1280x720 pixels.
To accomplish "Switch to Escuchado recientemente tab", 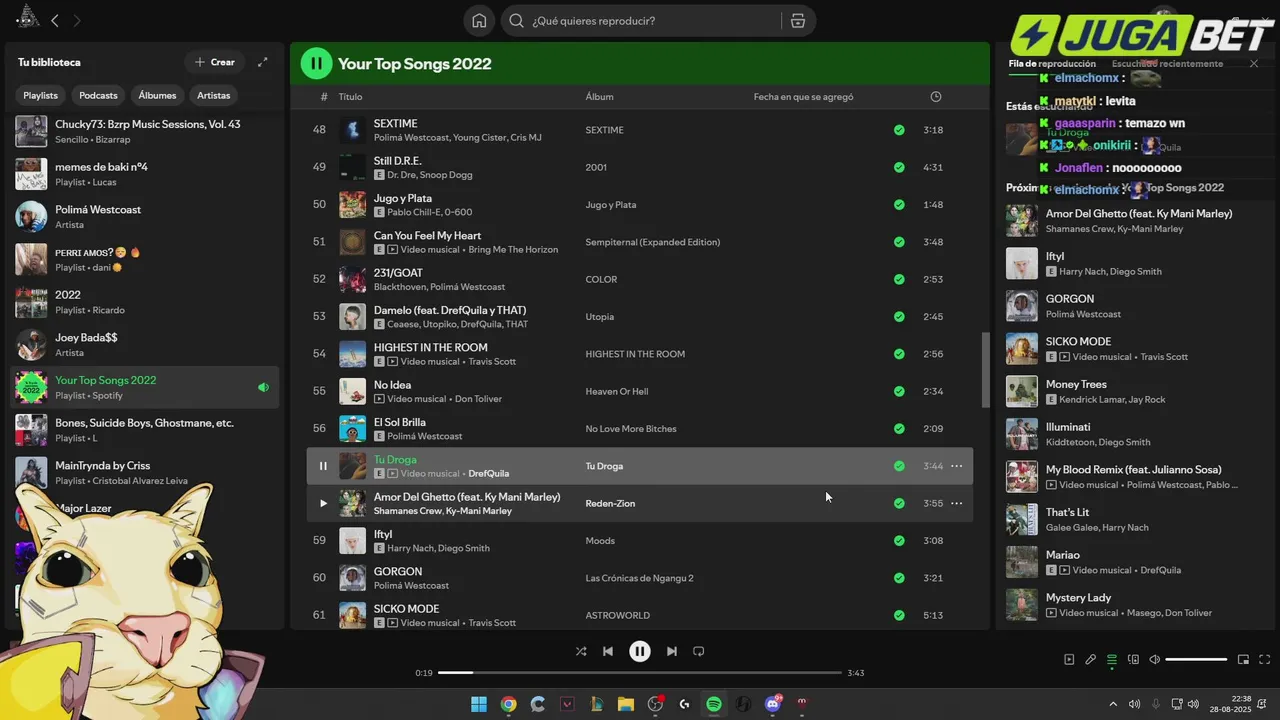I will click(1167, 64).
